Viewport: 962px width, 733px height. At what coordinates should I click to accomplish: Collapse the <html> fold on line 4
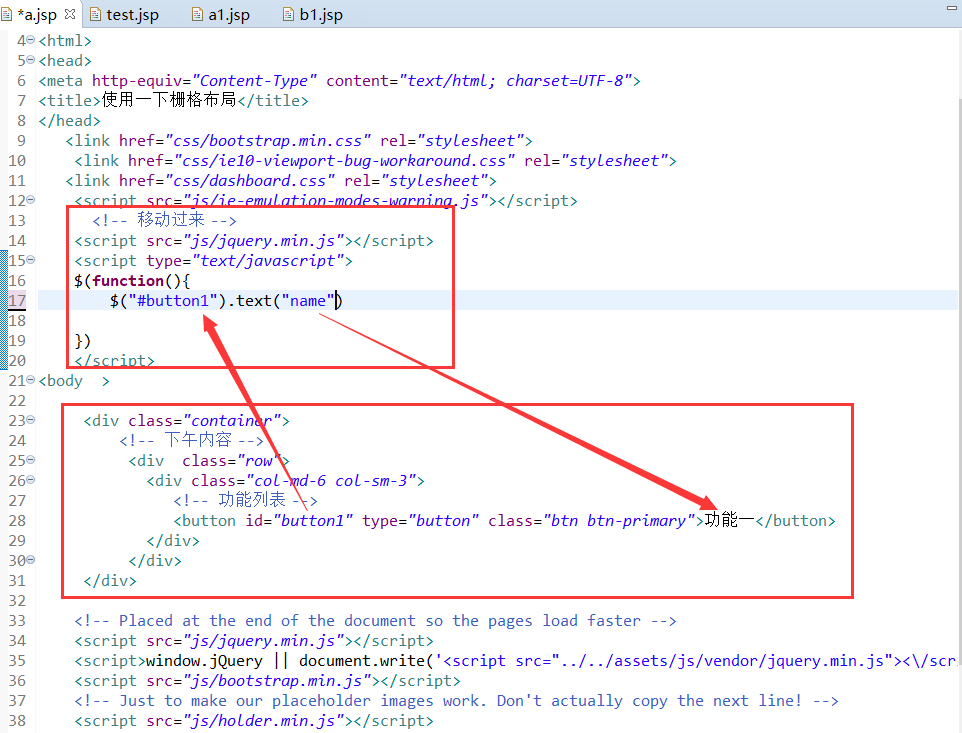pos(31,40)
